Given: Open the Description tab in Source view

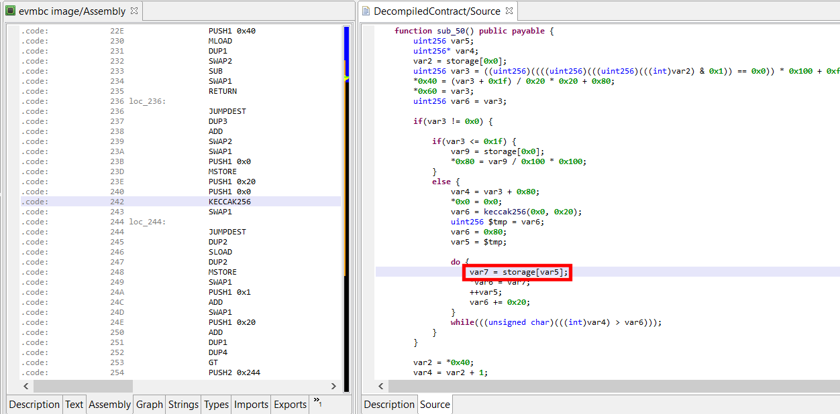Looking at the screenshot, I should pyautogui.click(x=389, y=404).
